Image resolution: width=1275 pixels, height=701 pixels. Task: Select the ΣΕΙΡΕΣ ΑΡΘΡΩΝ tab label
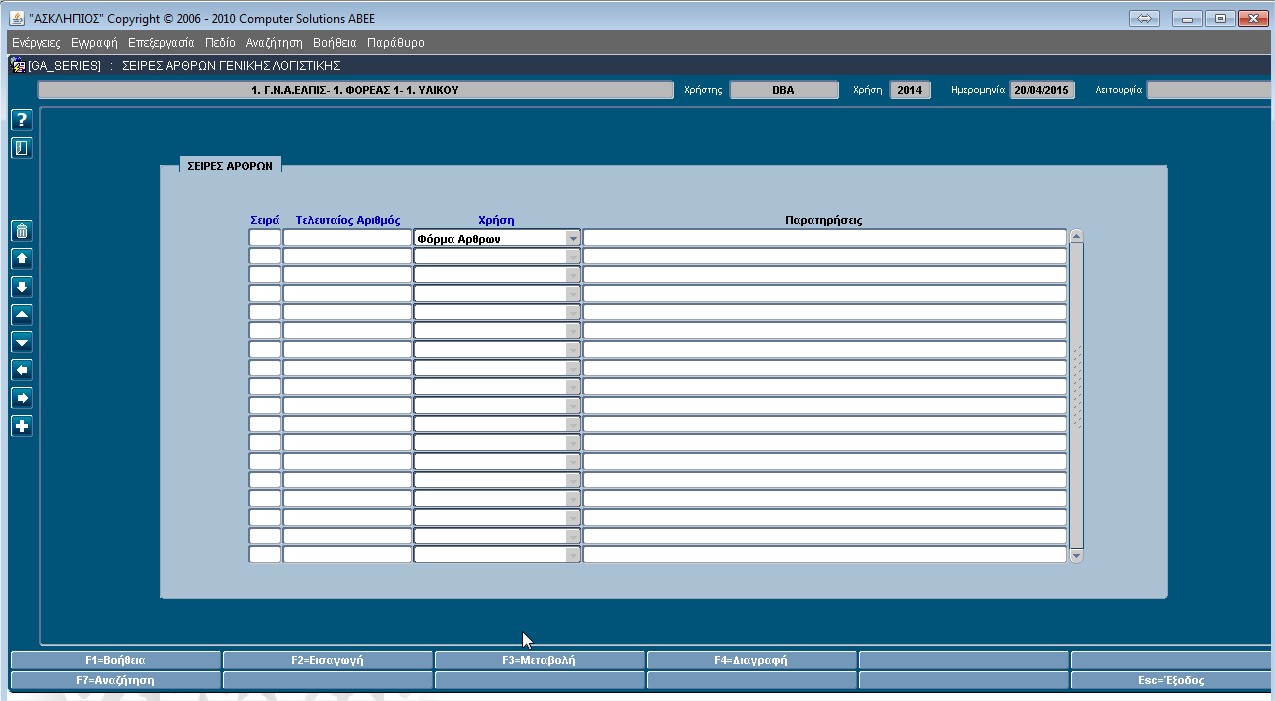230,166
